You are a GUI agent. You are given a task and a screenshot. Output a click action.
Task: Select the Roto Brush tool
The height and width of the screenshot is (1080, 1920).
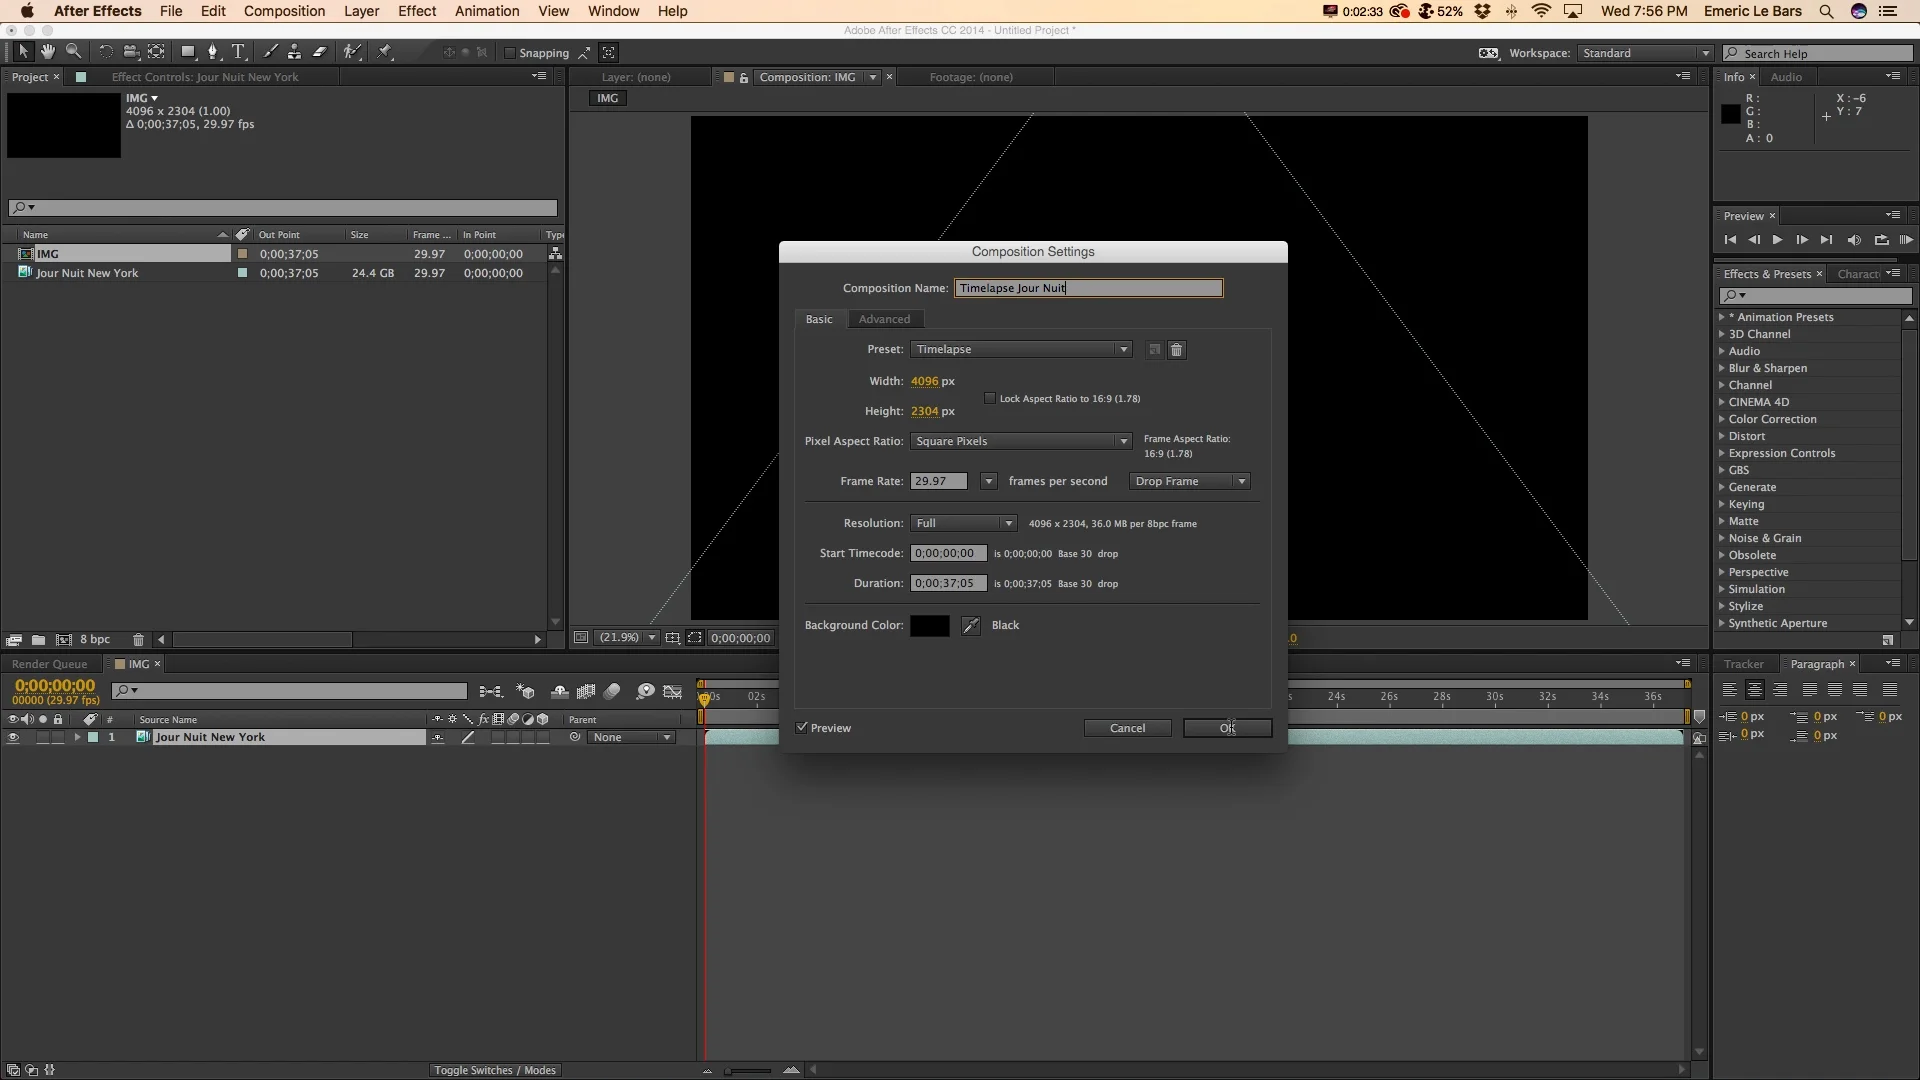pos(351,52)
